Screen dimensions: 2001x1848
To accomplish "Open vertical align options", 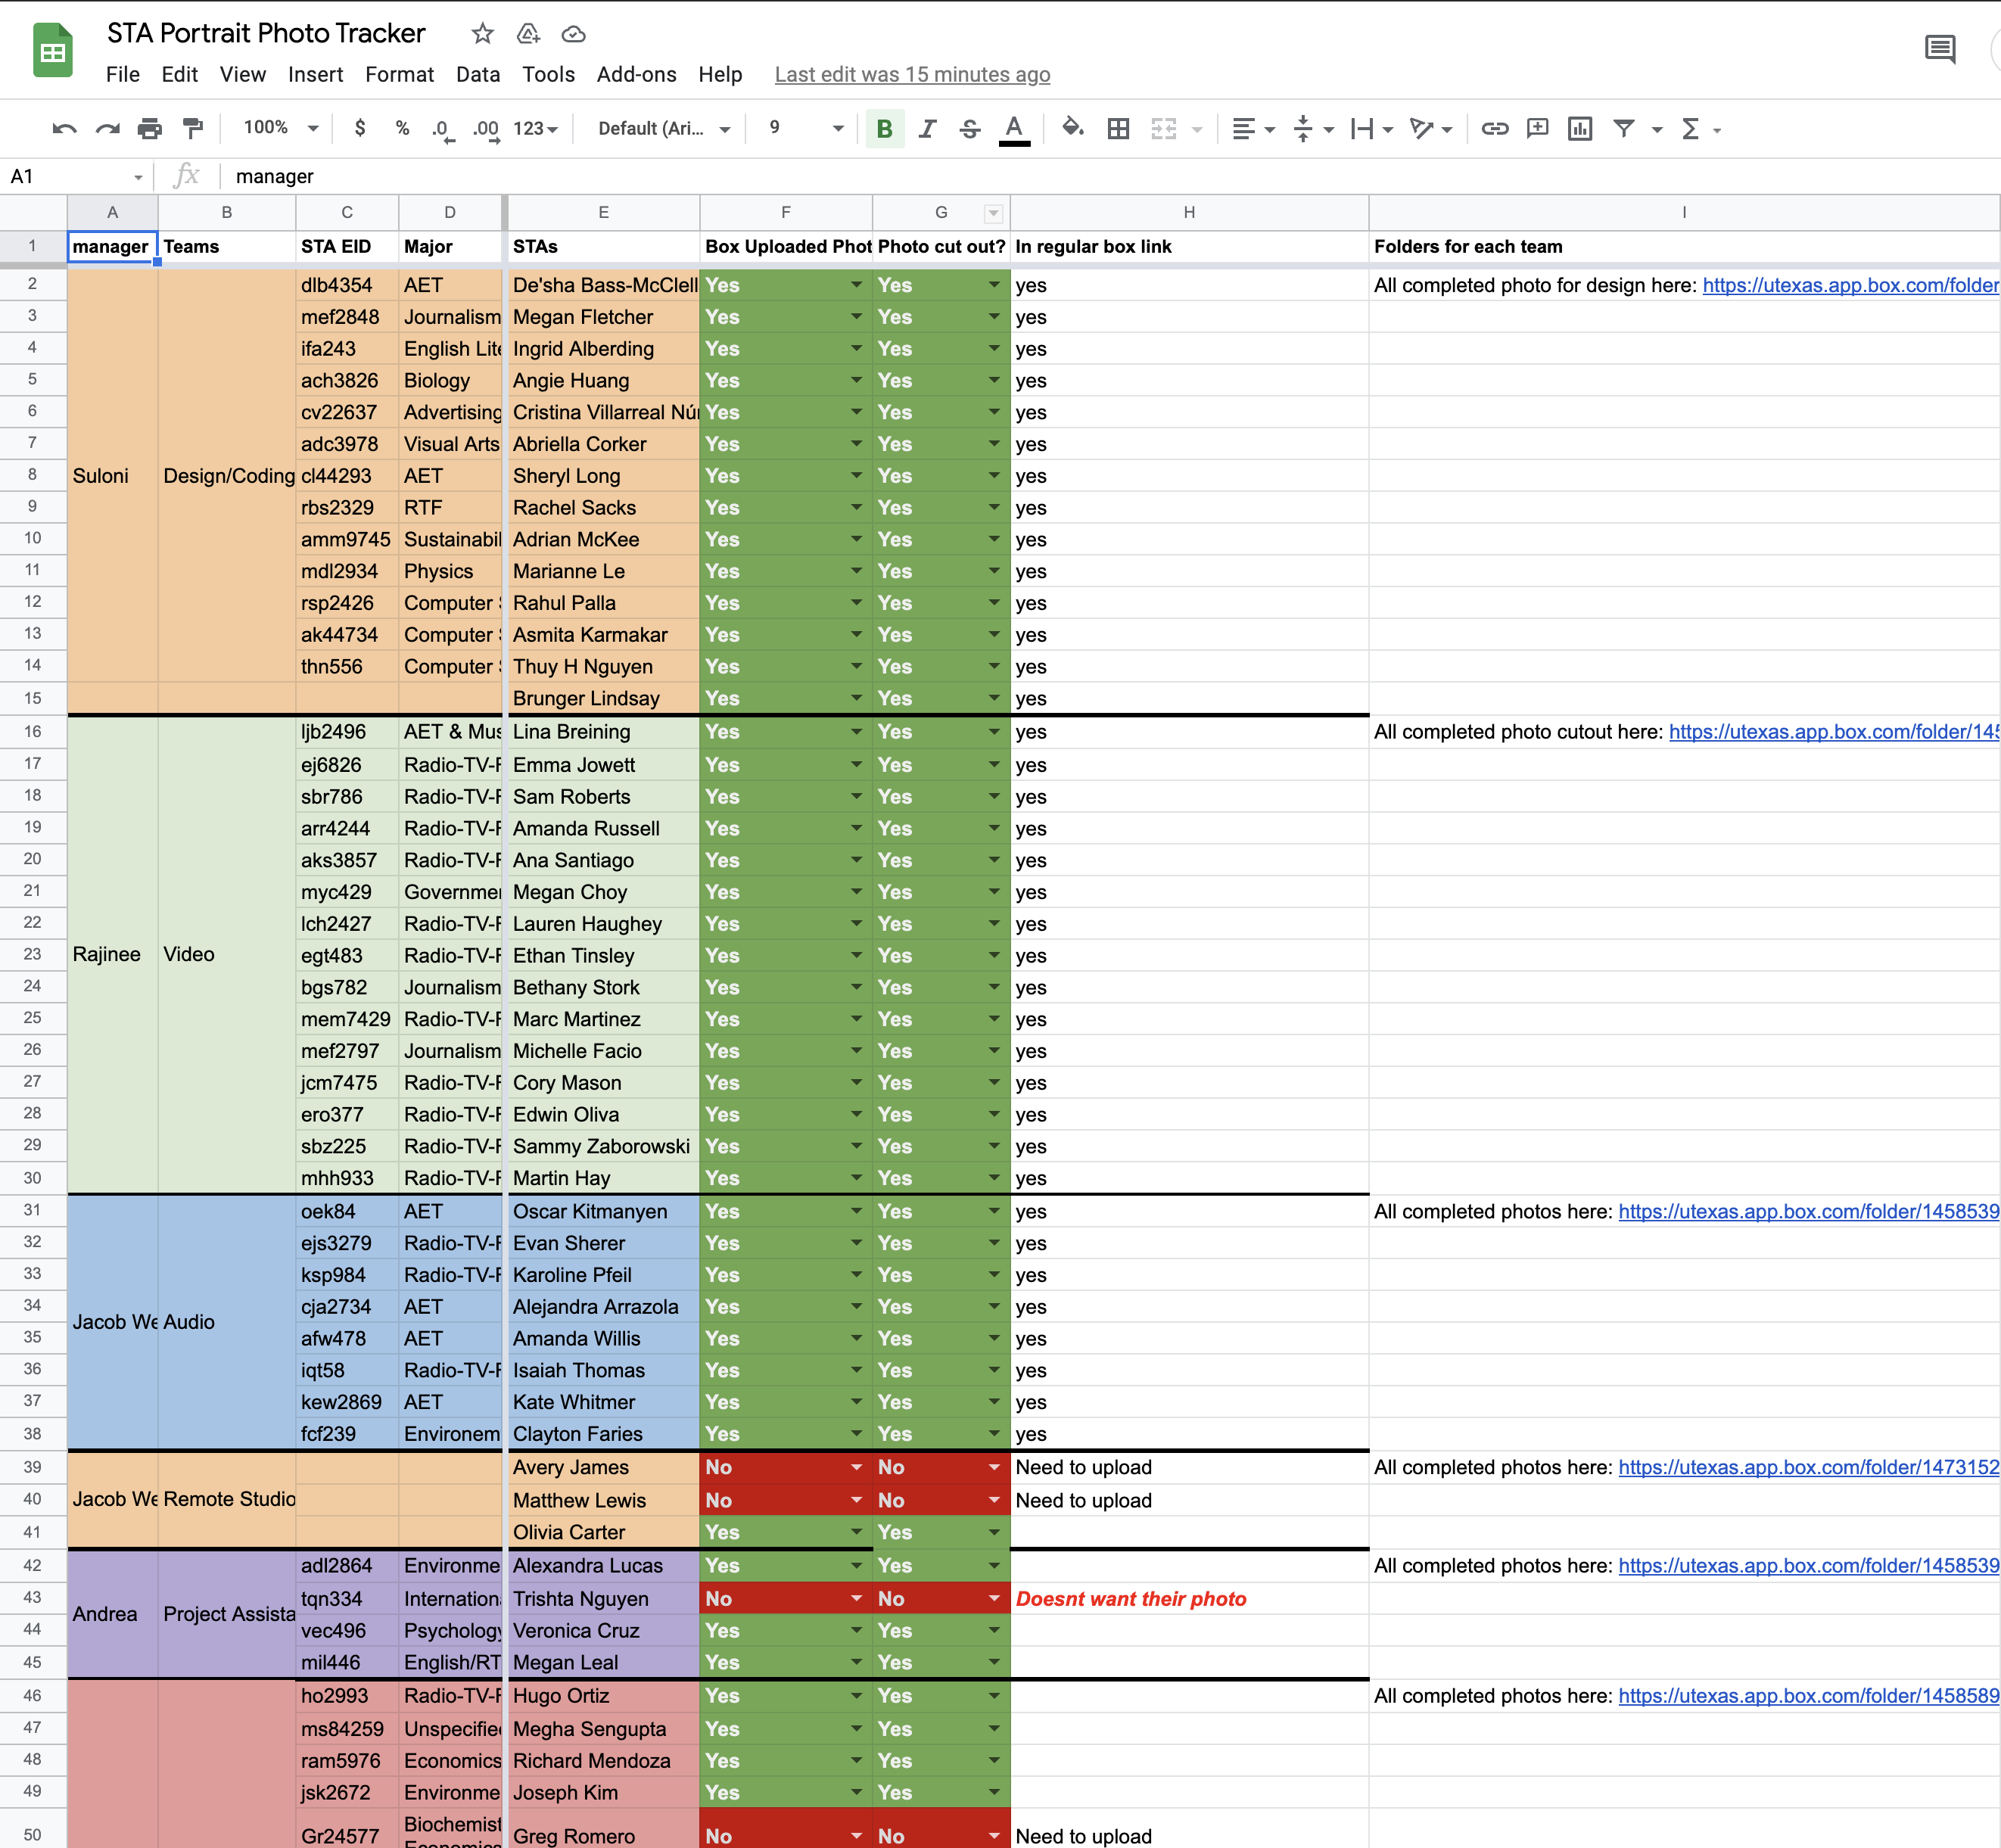I will pos(1313,128).
